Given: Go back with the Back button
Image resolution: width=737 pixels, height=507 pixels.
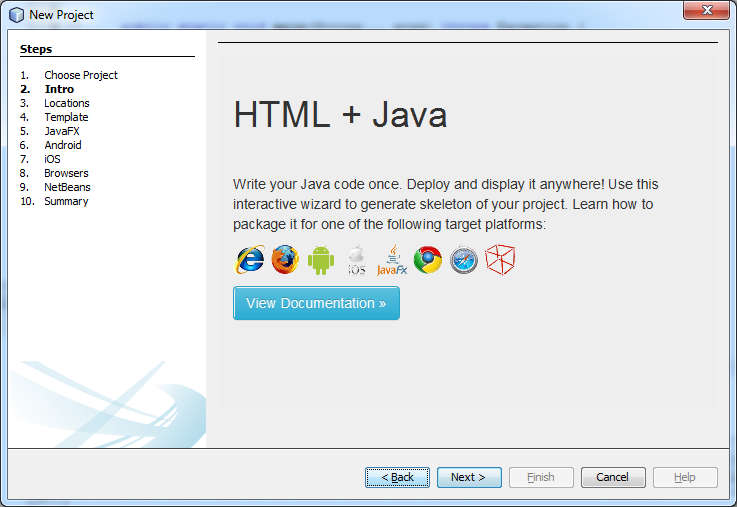Looking at the screenshot, I should click(397, 477).
